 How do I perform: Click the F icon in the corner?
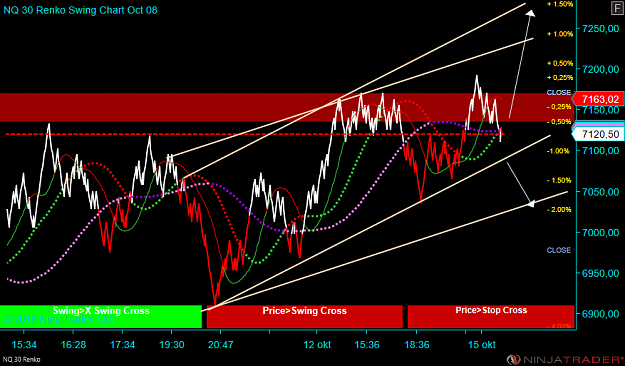pyautogui.click(x=617, y=8)
